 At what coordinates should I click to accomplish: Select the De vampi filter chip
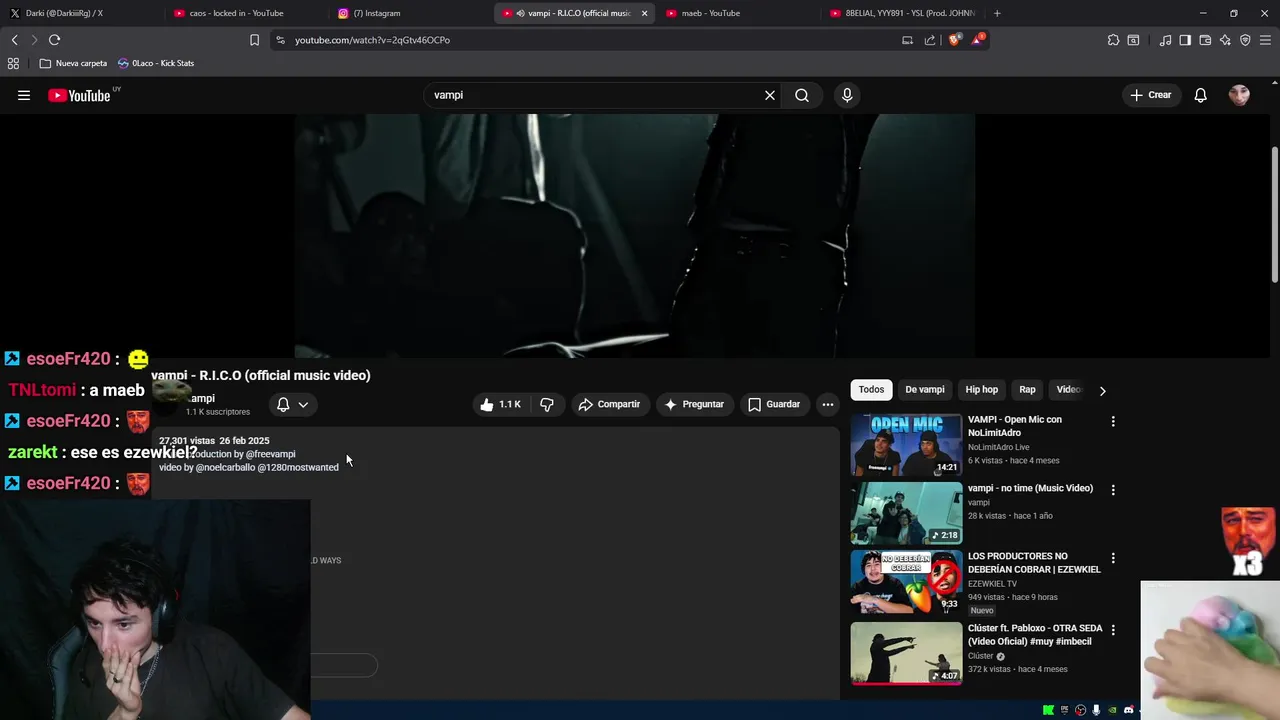coord(925,390)
